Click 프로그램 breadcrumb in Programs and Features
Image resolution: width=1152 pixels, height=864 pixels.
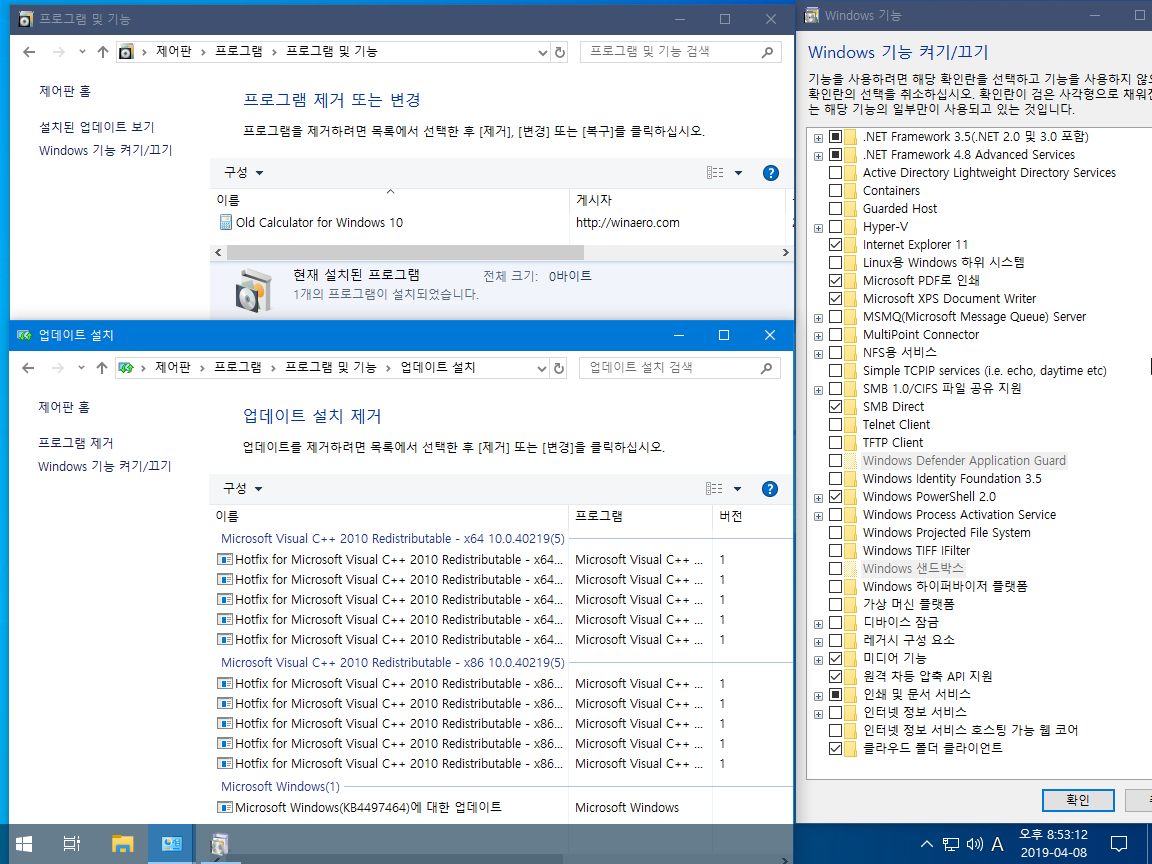239,51
